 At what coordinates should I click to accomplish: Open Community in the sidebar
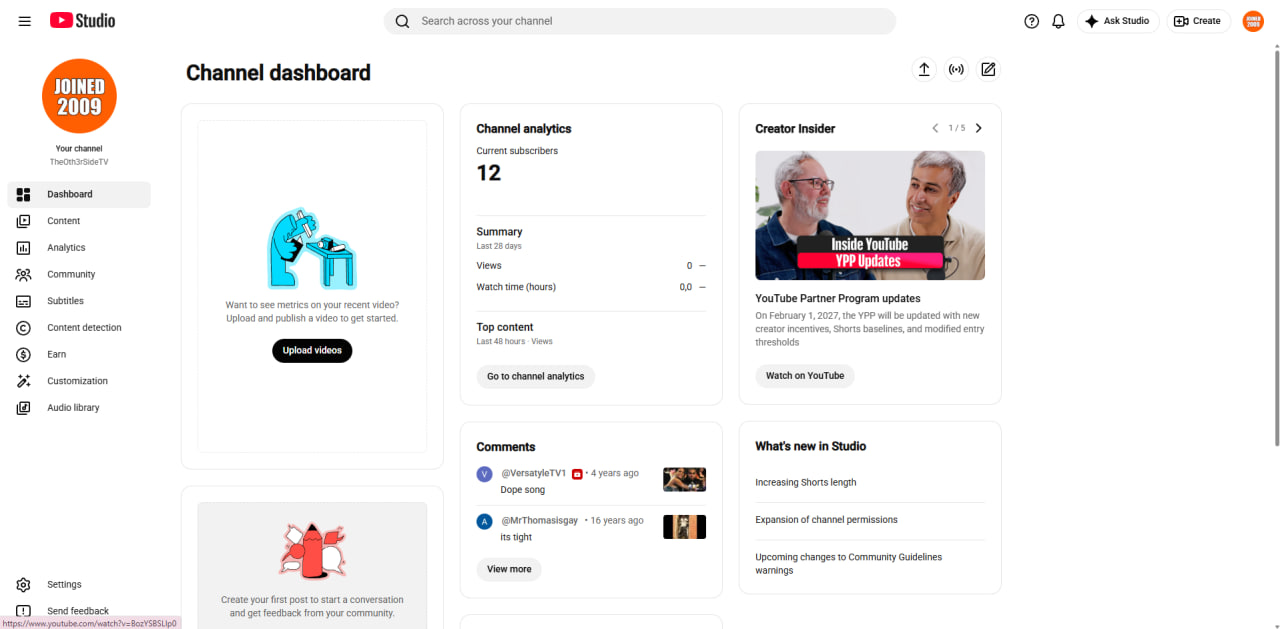click(79, 274)
